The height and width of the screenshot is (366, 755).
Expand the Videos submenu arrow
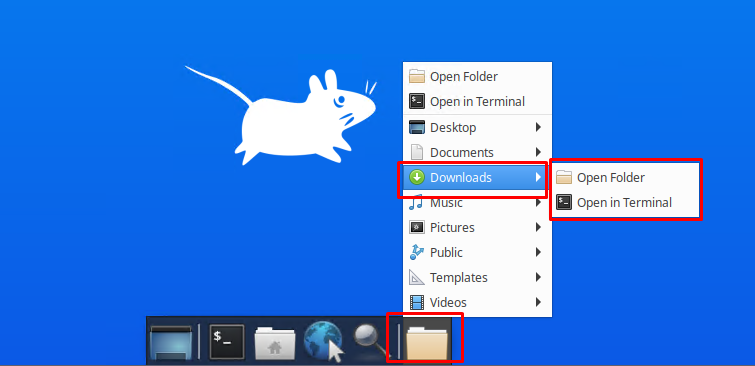[538, 302]
